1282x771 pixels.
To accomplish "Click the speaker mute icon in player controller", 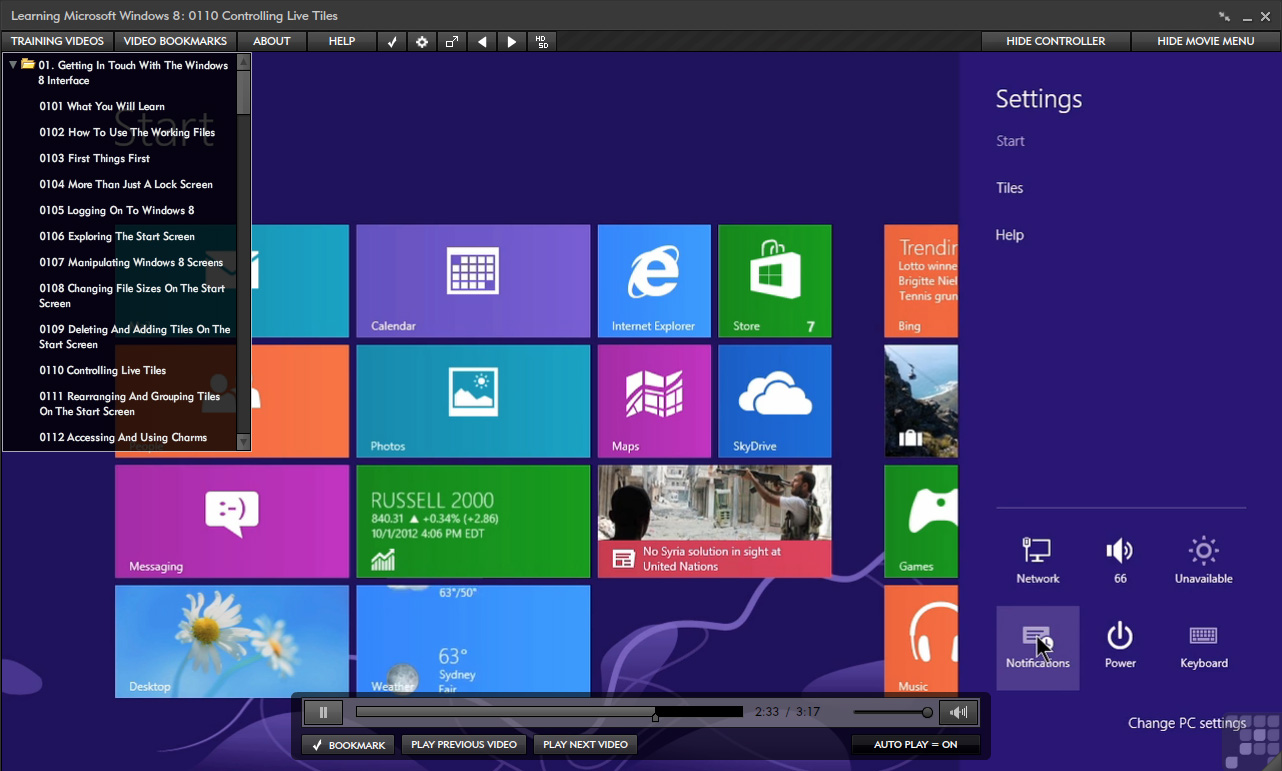I will pos(959,712).
